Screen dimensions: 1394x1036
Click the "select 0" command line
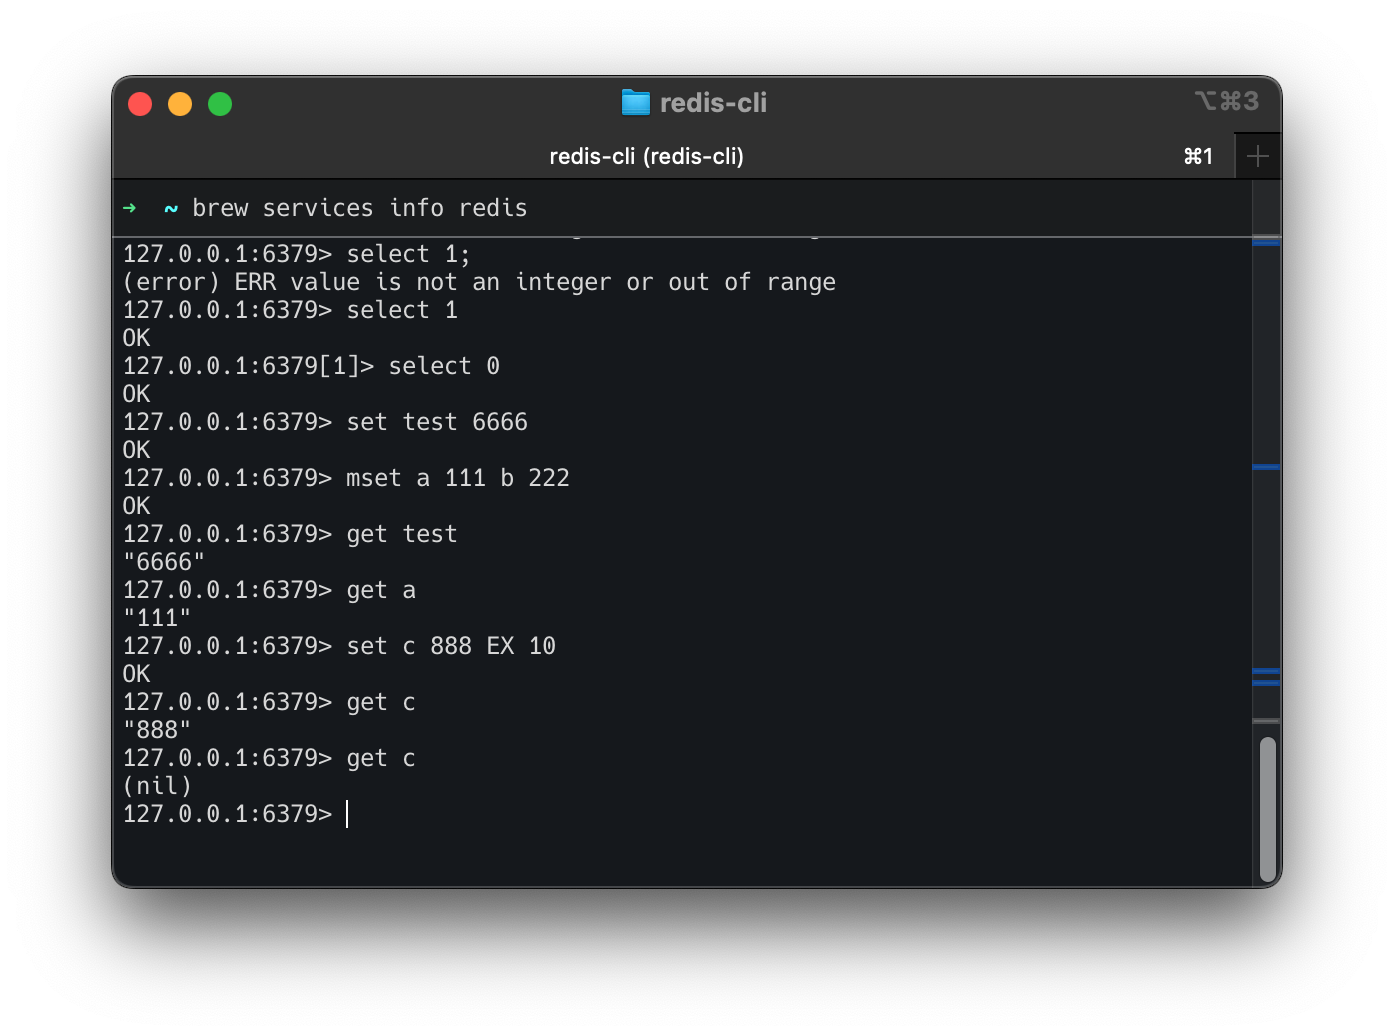click(x=311, y=366)
